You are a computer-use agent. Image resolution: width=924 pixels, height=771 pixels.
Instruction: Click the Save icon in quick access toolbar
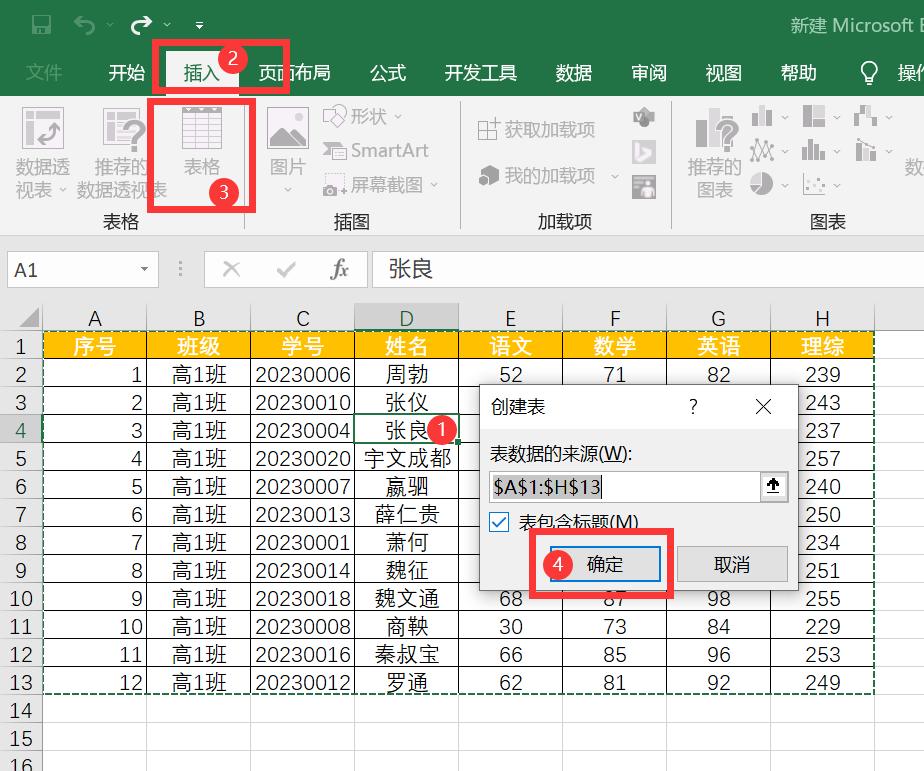(41, 25)
